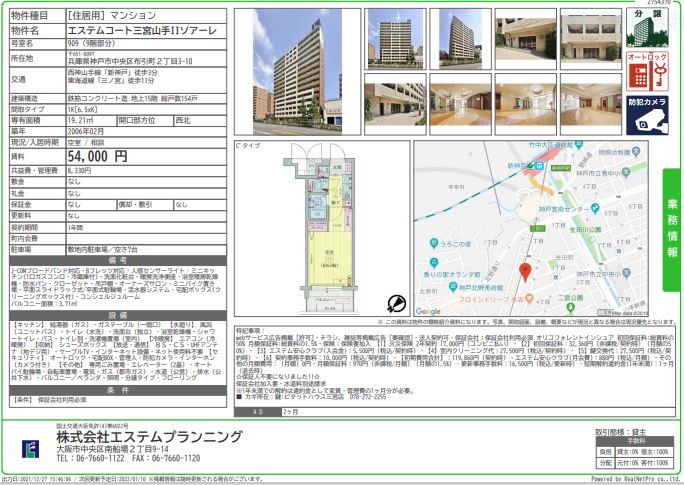Click the phone number TEL：06-7660-1122
Screen dimensions: 684x485
90,458
